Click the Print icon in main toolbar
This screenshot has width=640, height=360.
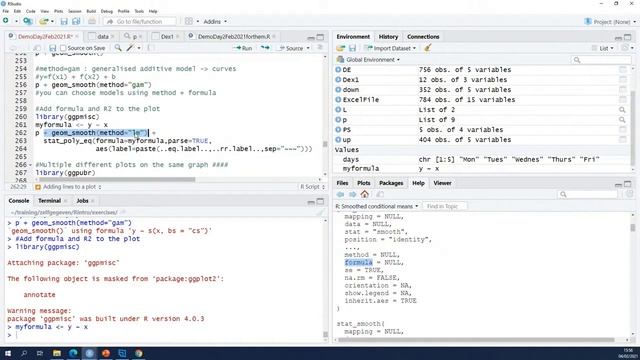tap(92, 21)
